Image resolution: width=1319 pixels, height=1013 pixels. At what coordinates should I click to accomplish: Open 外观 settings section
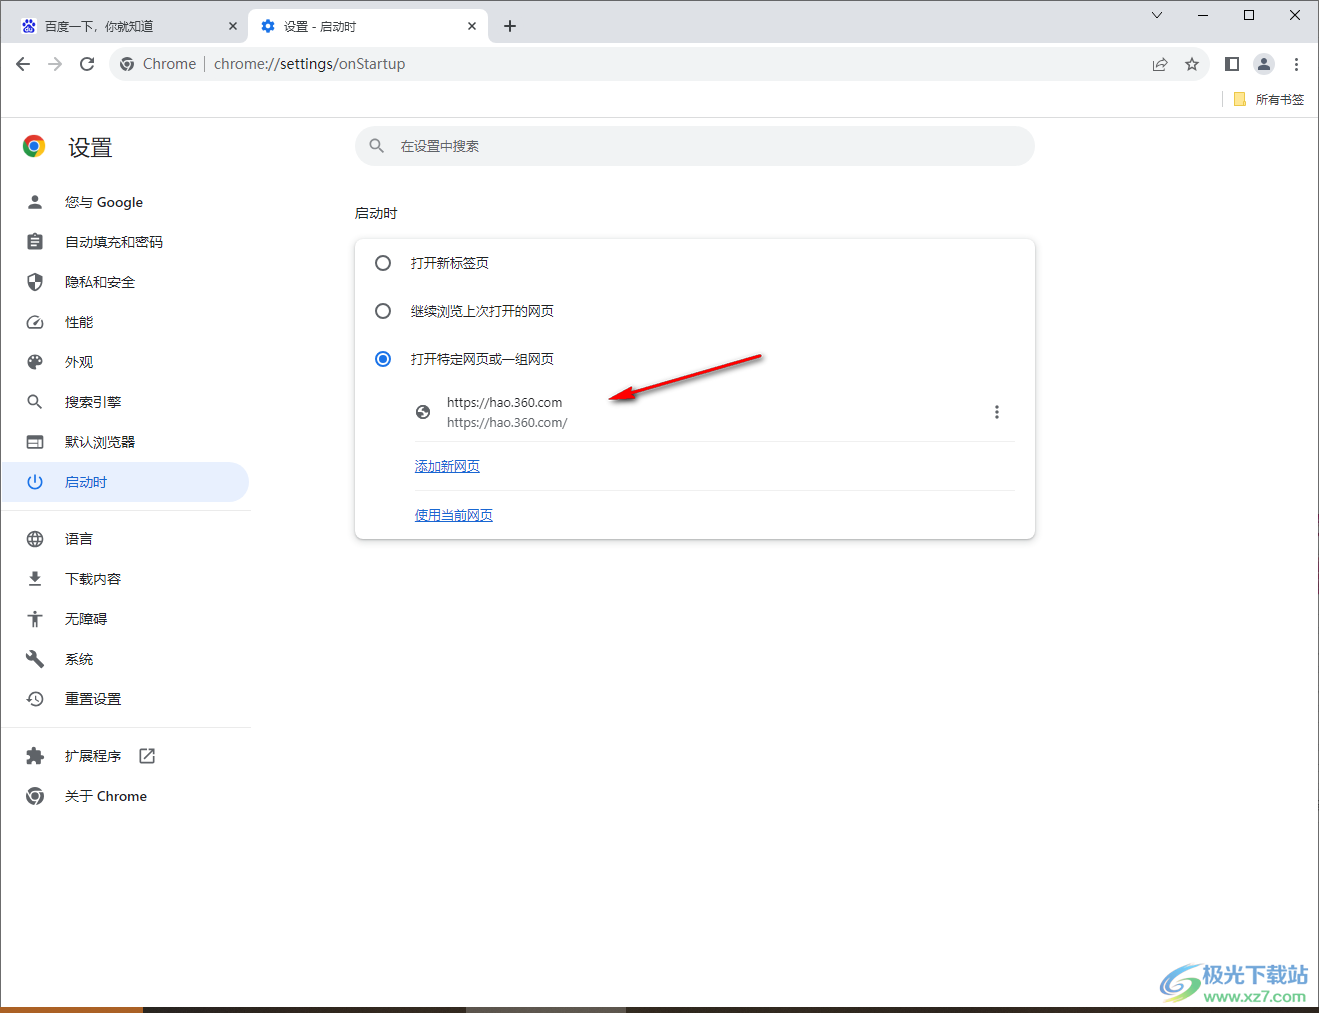[x=125, y=362]
